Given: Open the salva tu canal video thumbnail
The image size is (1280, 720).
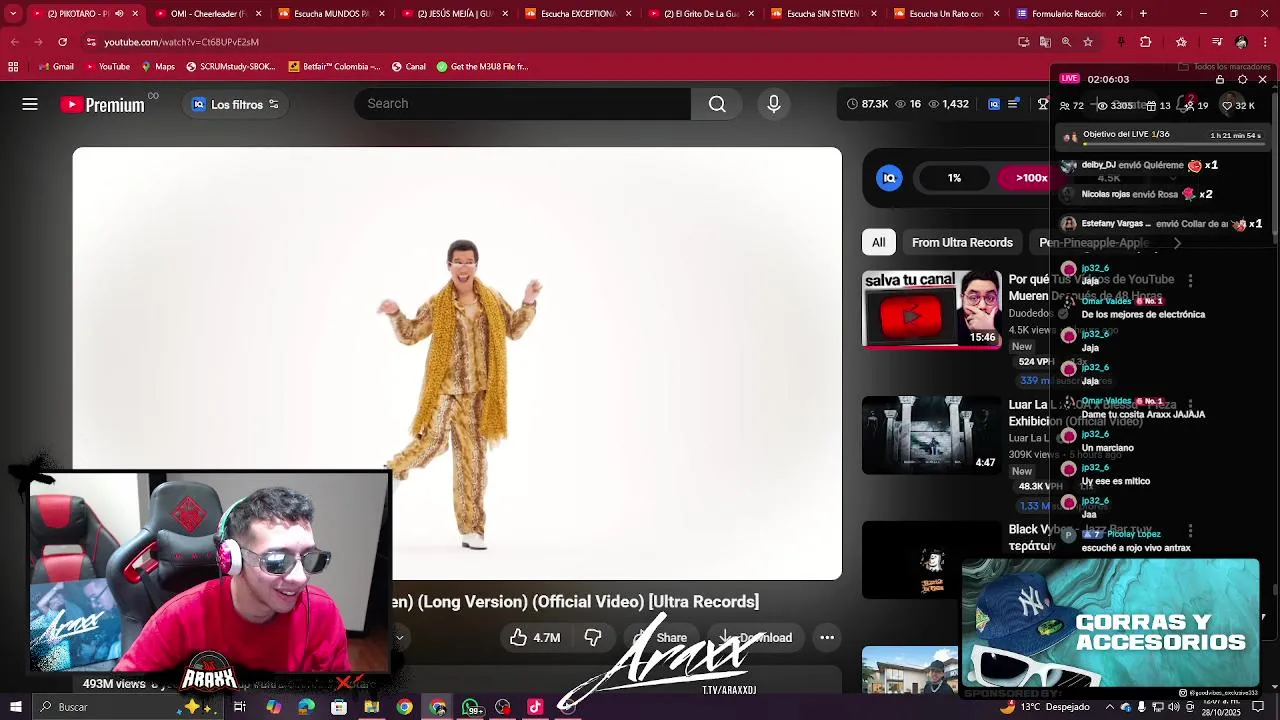Looking at the screenshot, I should [x=931, y=309].
